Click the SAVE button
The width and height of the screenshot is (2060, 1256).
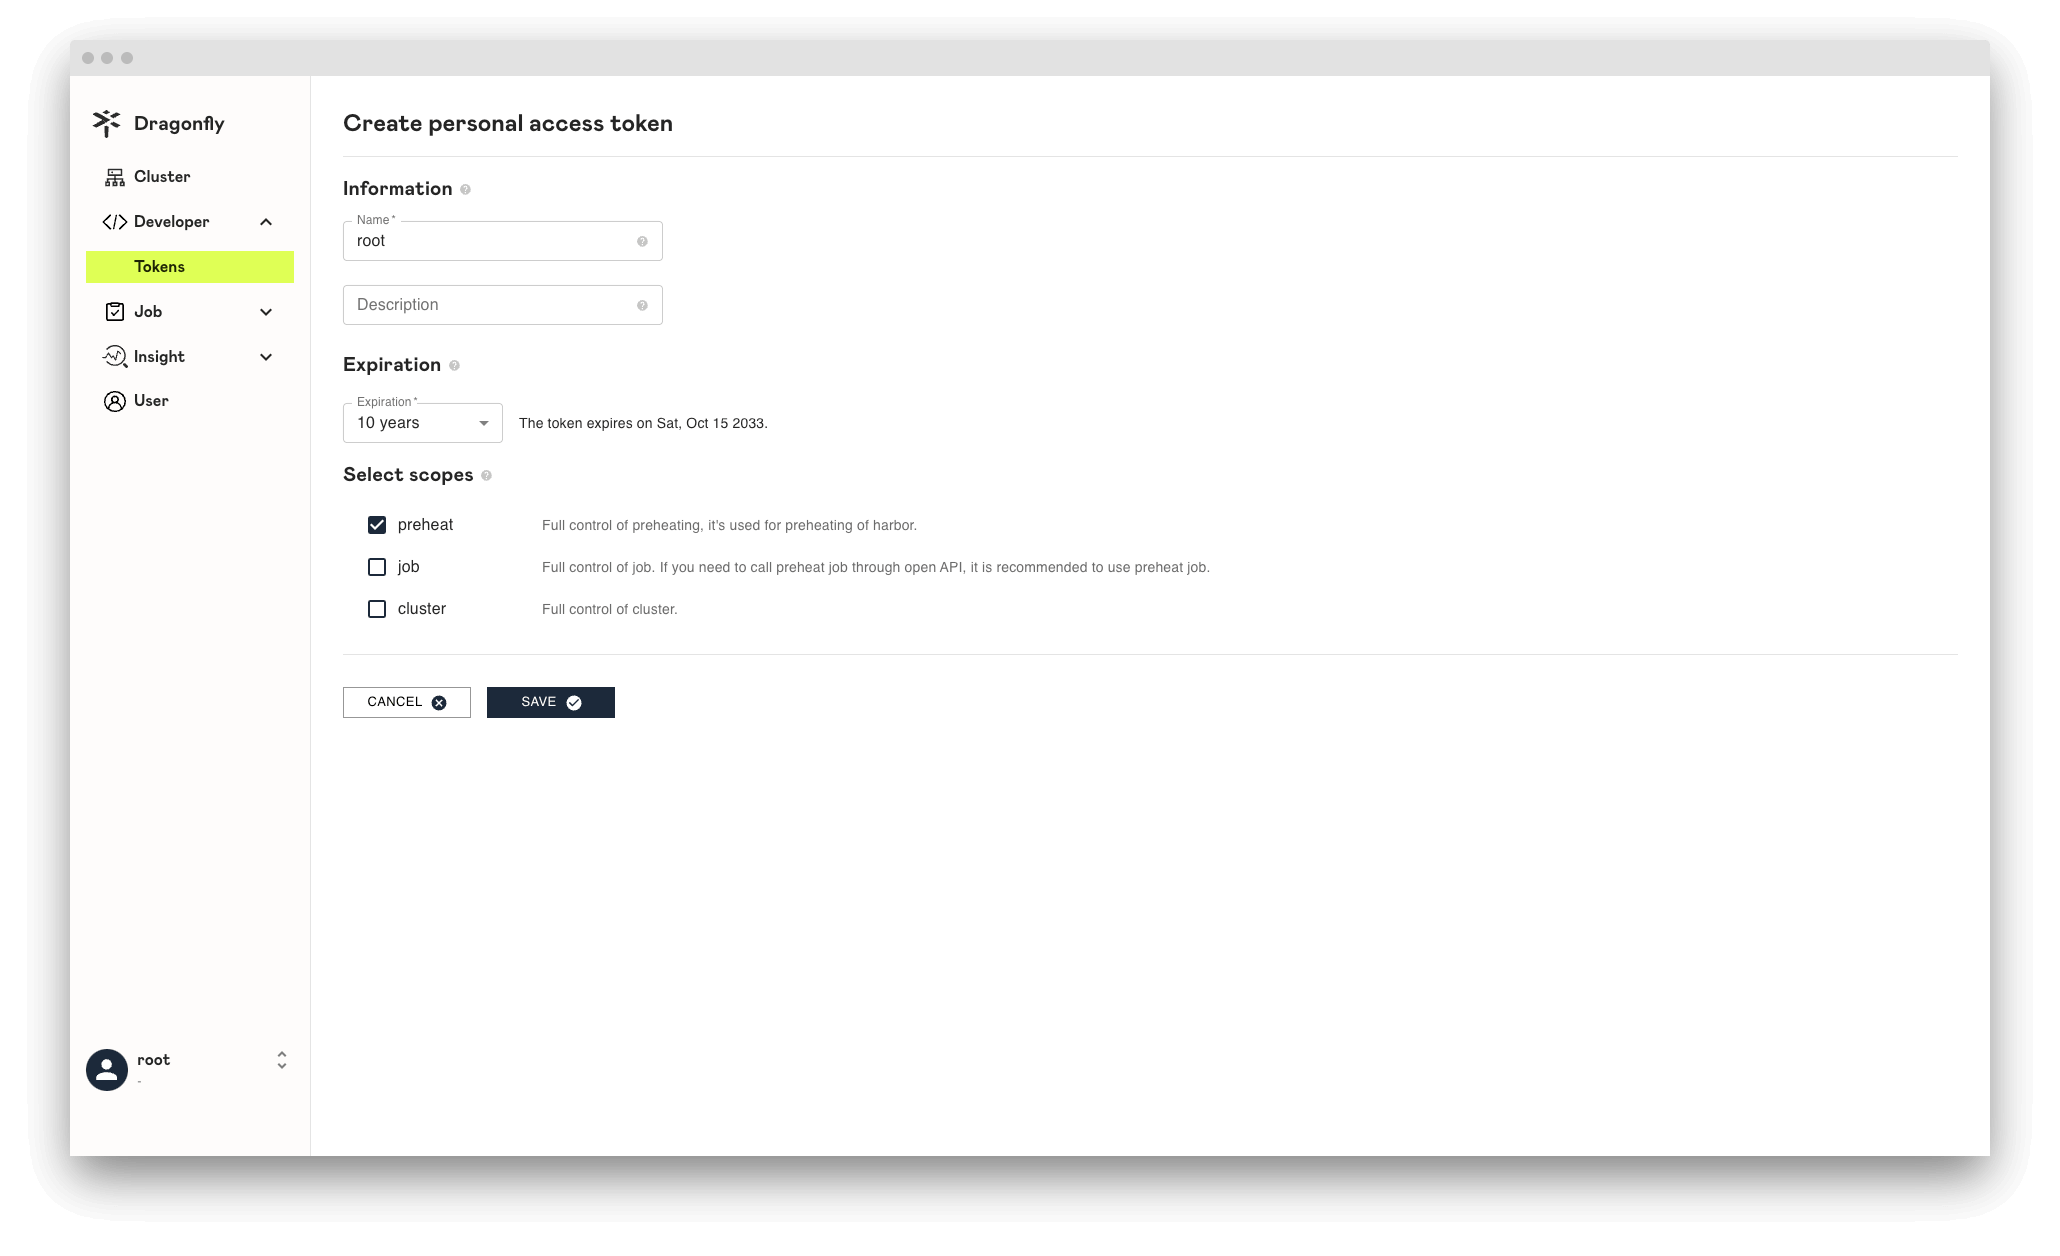[550, 702]
